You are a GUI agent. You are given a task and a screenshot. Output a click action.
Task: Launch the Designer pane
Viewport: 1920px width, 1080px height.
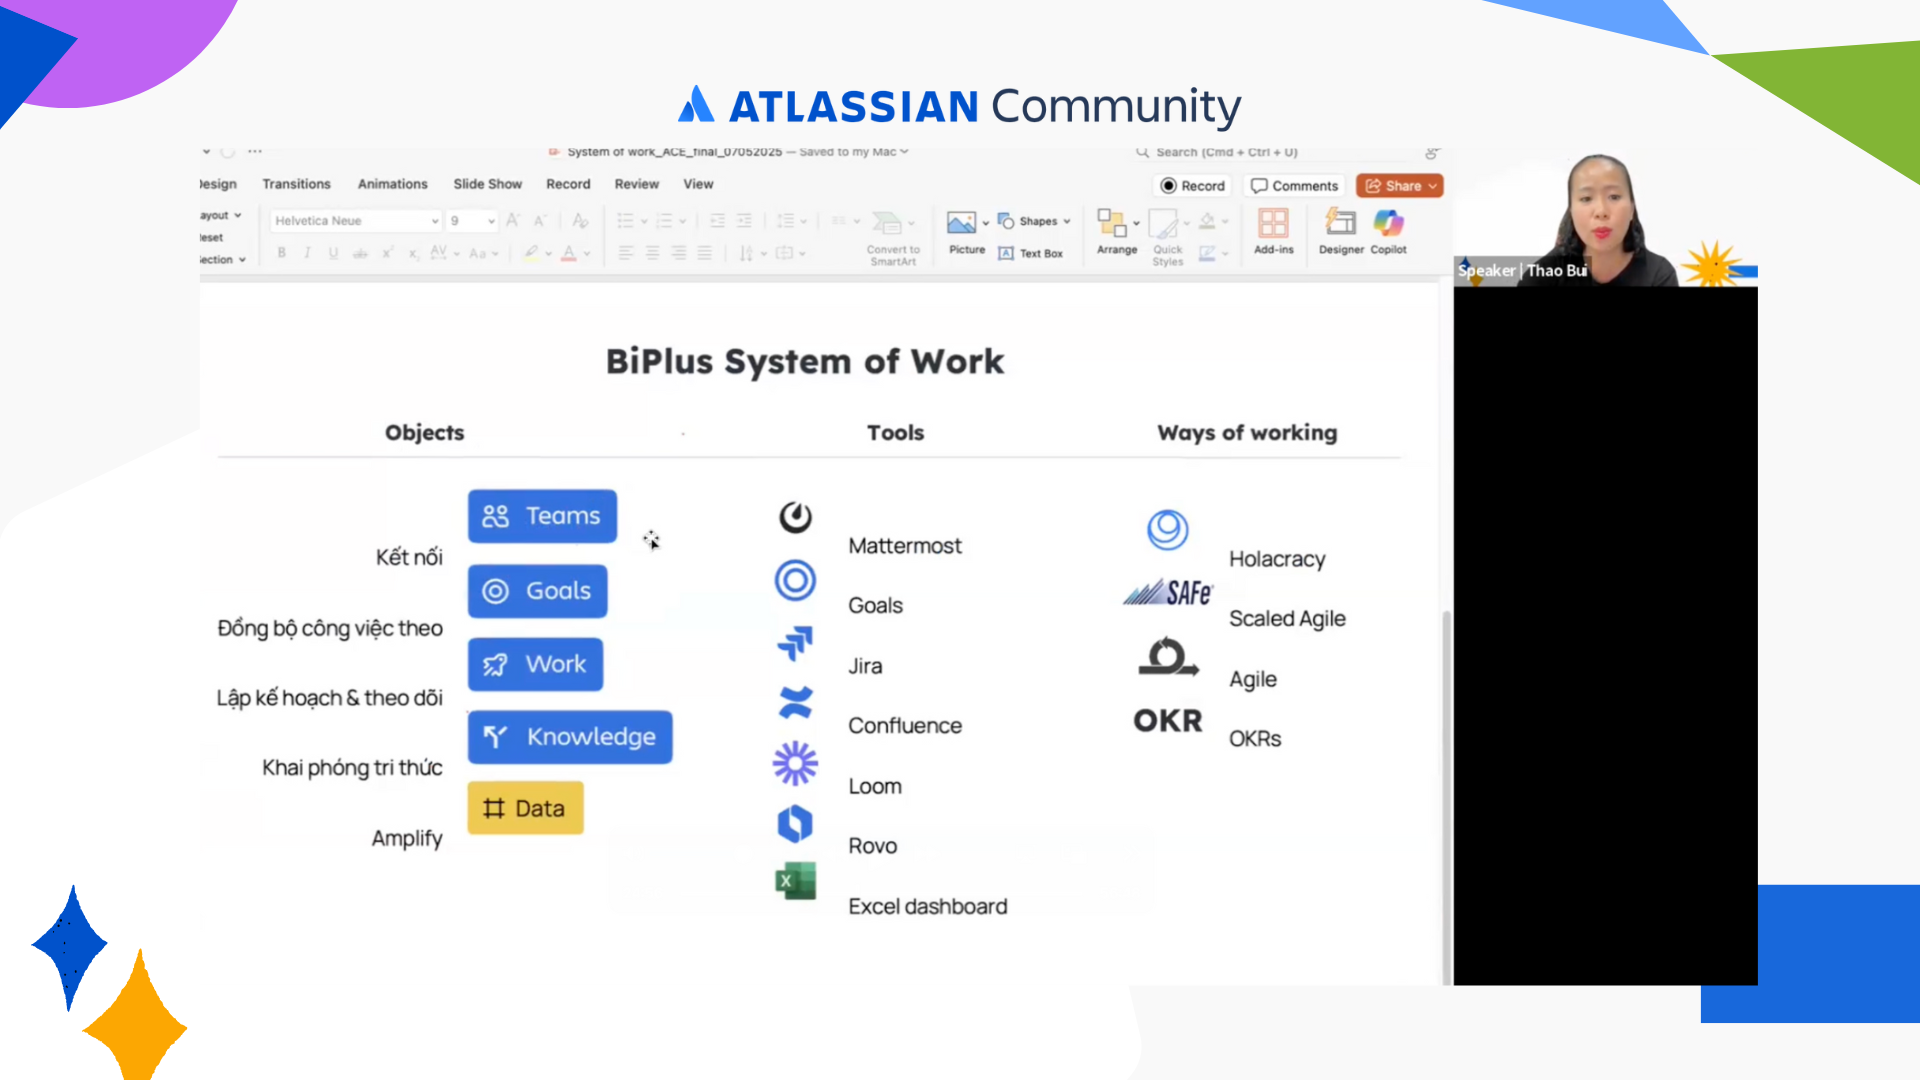click(x=1341, y=232)
